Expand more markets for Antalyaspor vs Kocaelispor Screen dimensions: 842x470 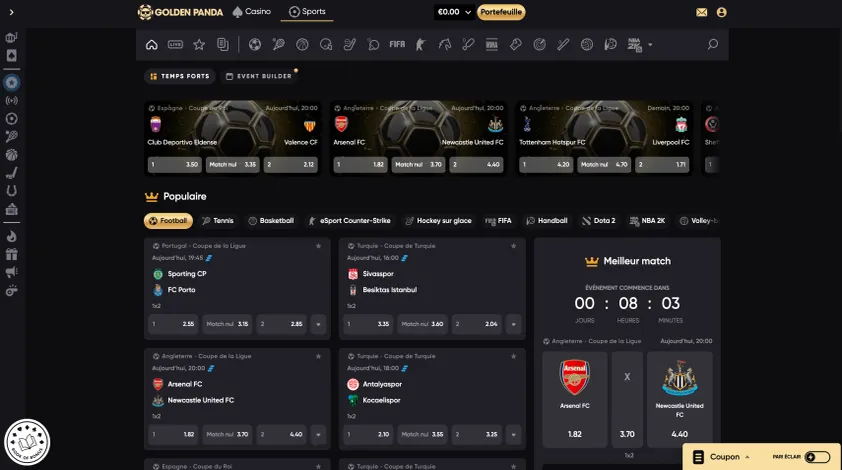pos(513,435)
